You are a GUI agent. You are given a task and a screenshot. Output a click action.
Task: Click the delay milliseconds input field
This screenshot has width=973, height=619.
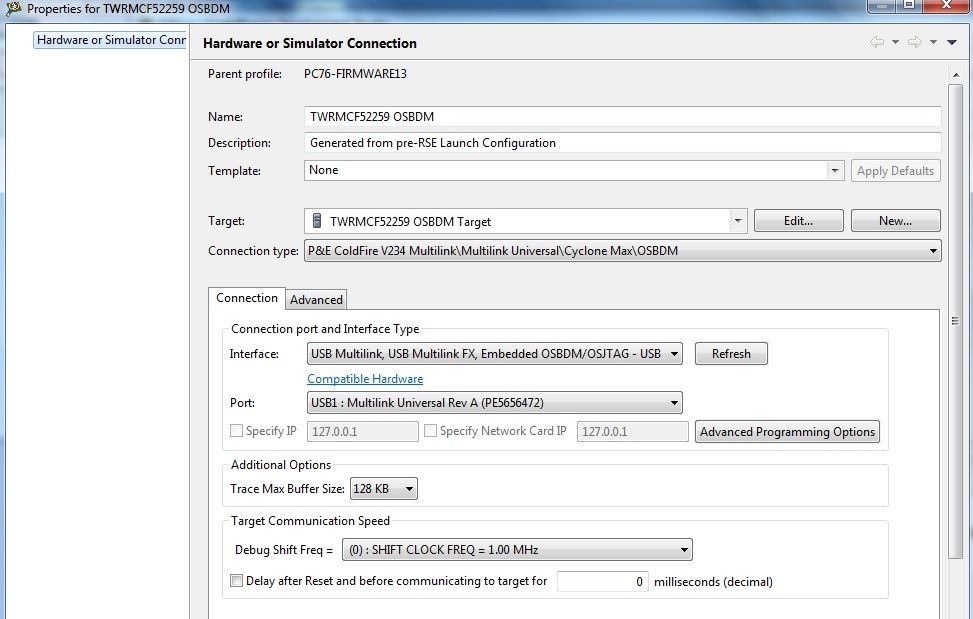(603, 582)
